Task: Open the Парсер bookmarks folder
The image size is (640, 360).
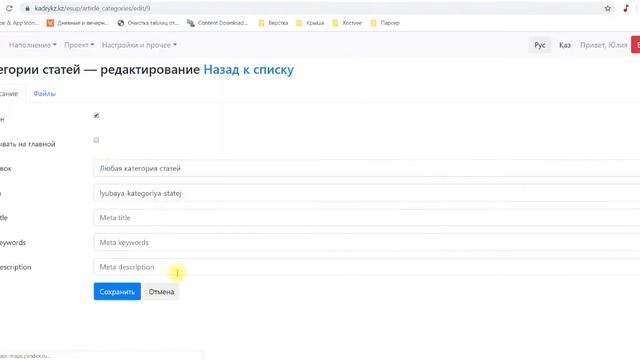Action: (385, 23)
